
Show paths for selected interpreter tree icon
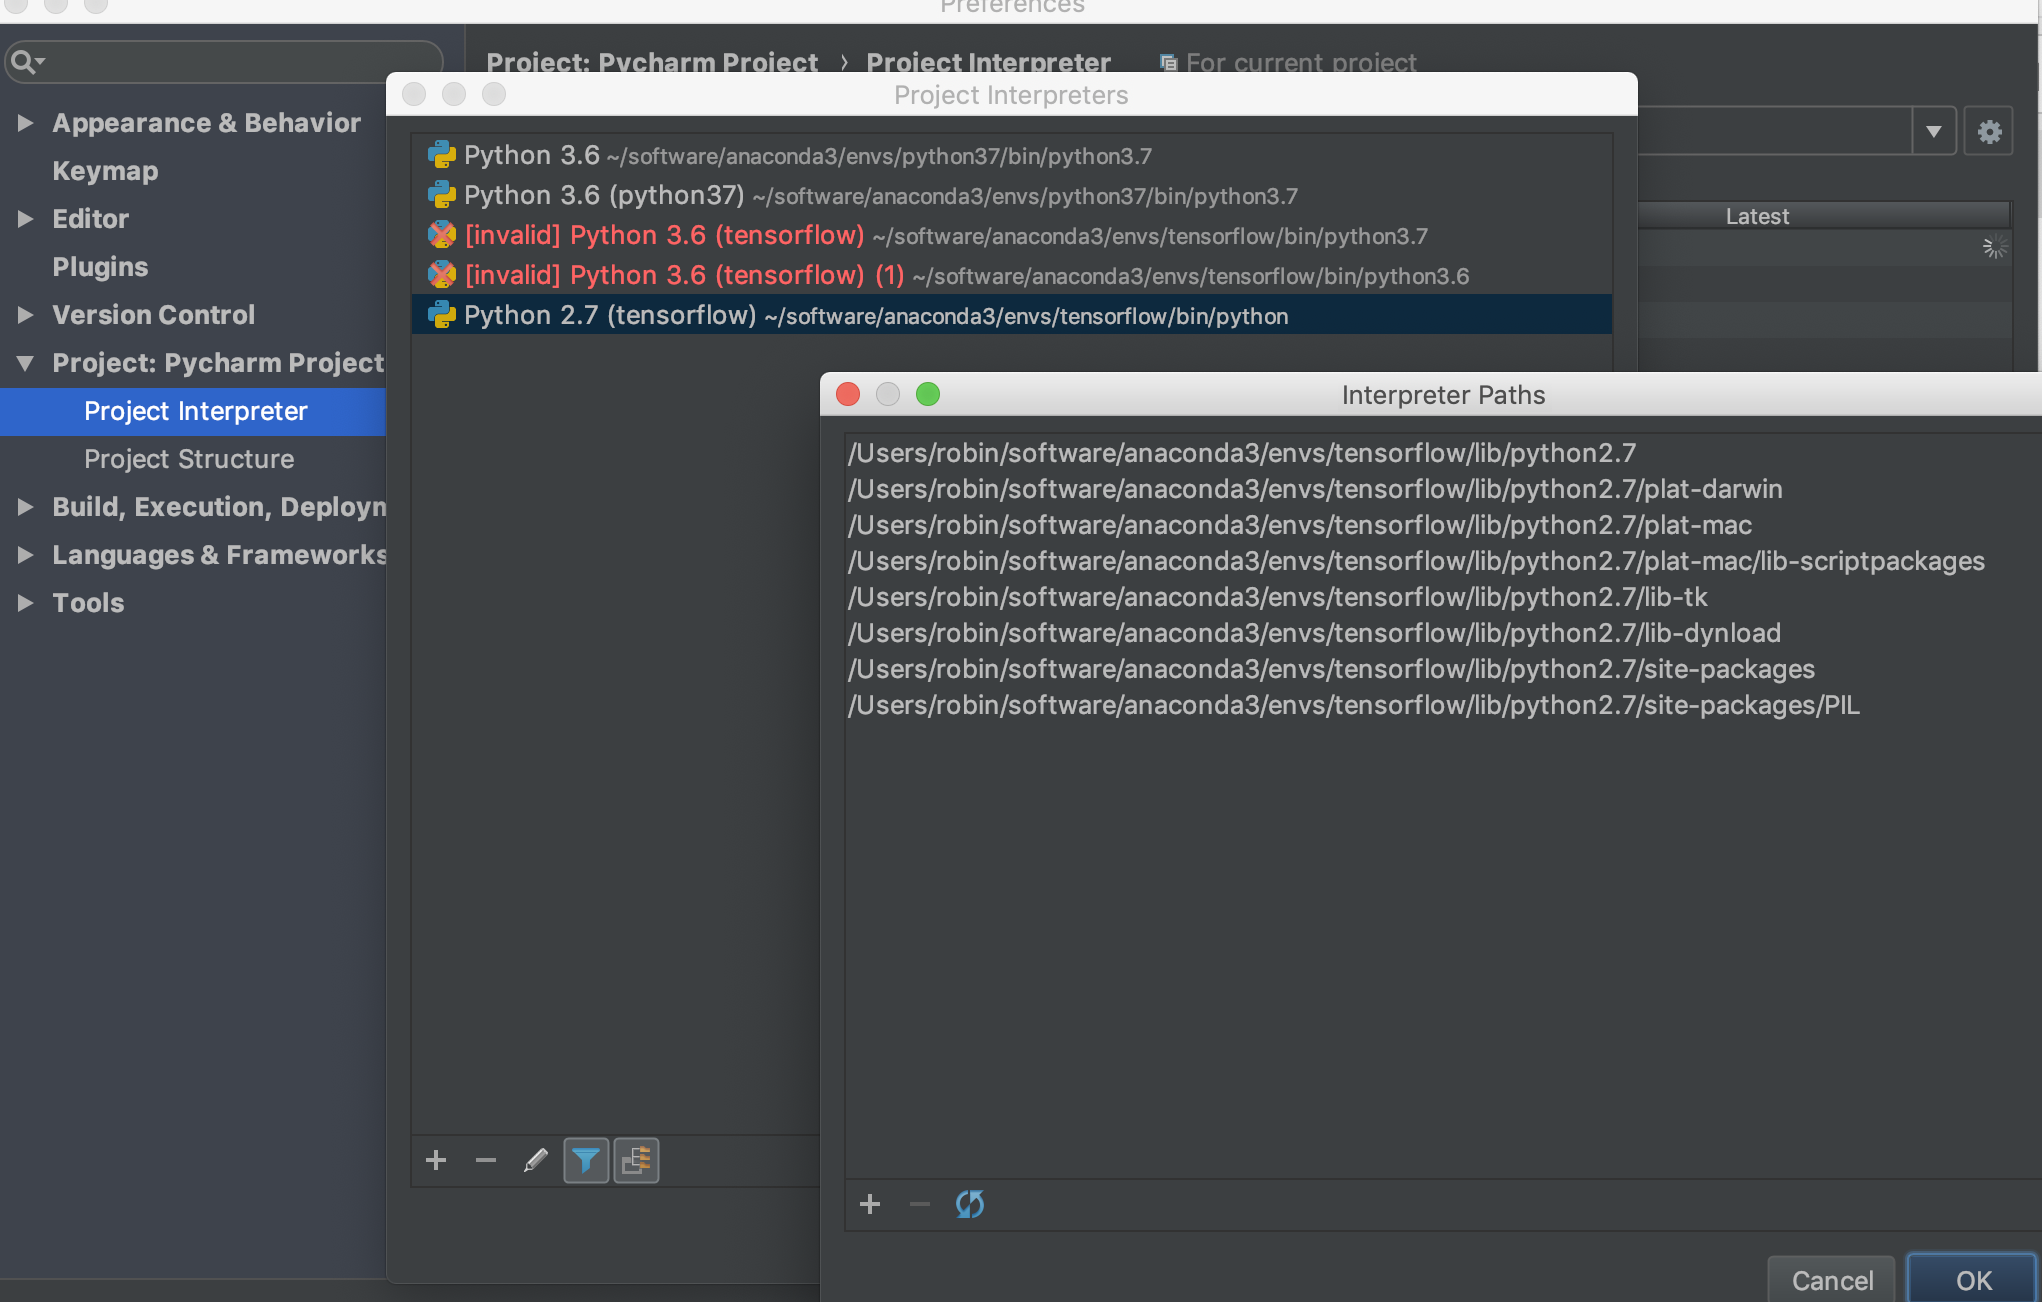(x=636, y=1160)
